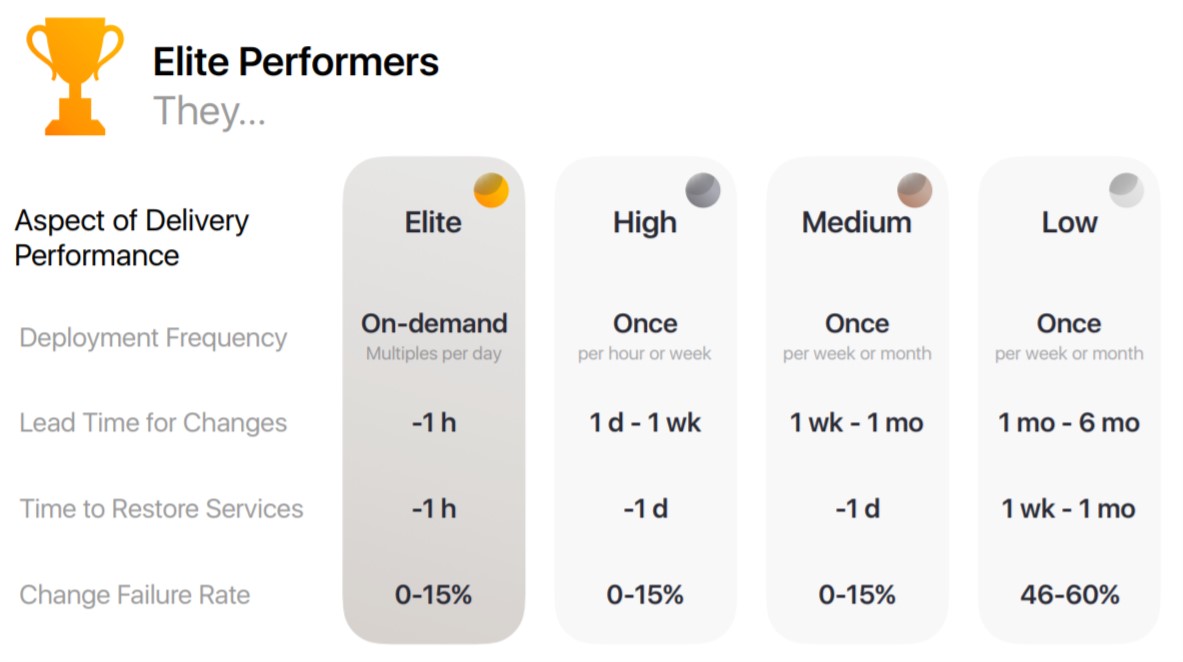Click the 1 mo - 6 mo lead time
This screenshot has height=662, width=1183.
coord(1069,423)
